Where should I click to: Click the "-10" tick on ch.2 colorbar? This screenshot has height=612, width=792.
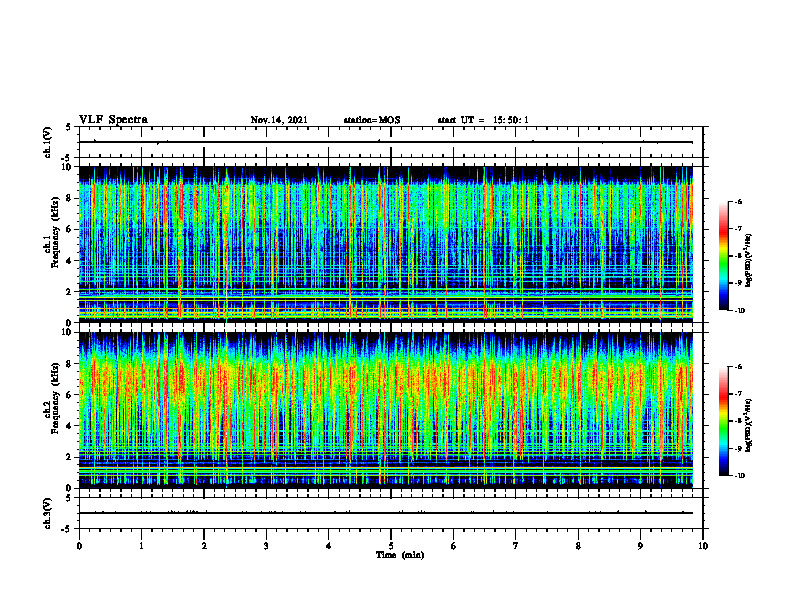[739, 476]
